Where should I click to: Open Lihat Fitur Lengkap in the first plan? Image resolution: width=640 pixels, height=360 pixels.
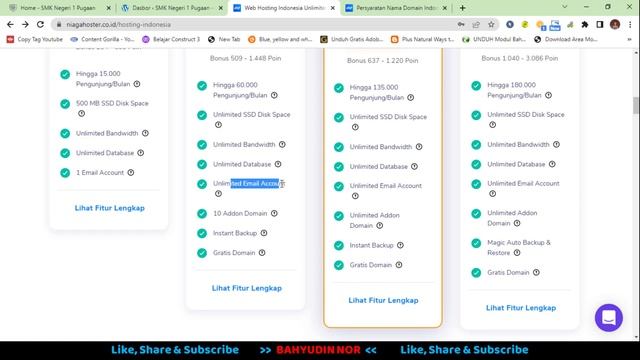109,208
